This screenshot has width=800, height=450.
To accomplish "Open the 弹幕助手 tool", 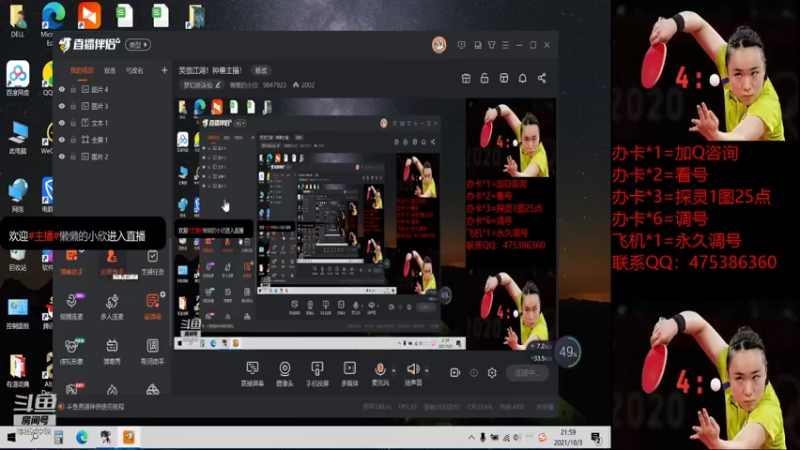I will click(x=71, y=262).
